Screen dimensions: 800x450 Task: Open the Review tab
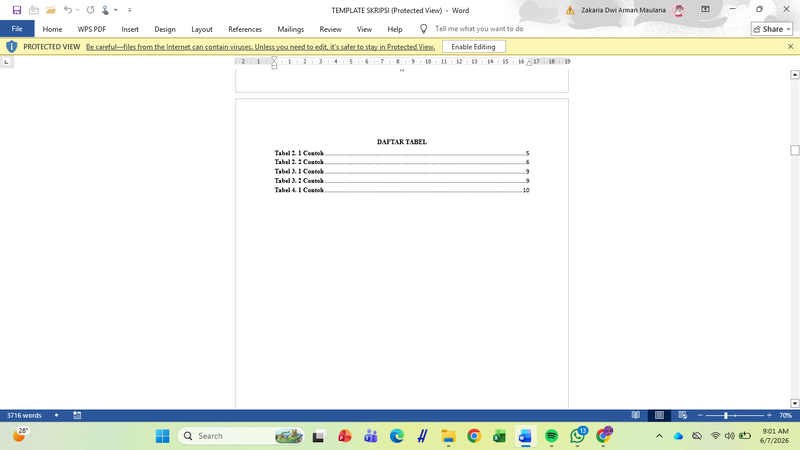pyautogui.click(x=330, y=29)
